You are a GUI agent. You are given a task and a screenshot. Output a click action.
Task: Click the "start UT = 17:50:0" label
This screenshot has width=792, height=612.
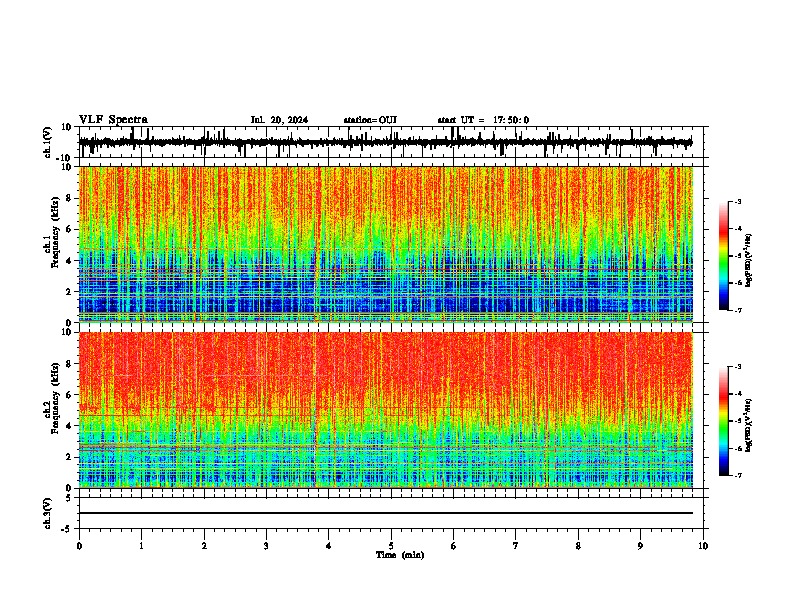[x=483, y=120]
